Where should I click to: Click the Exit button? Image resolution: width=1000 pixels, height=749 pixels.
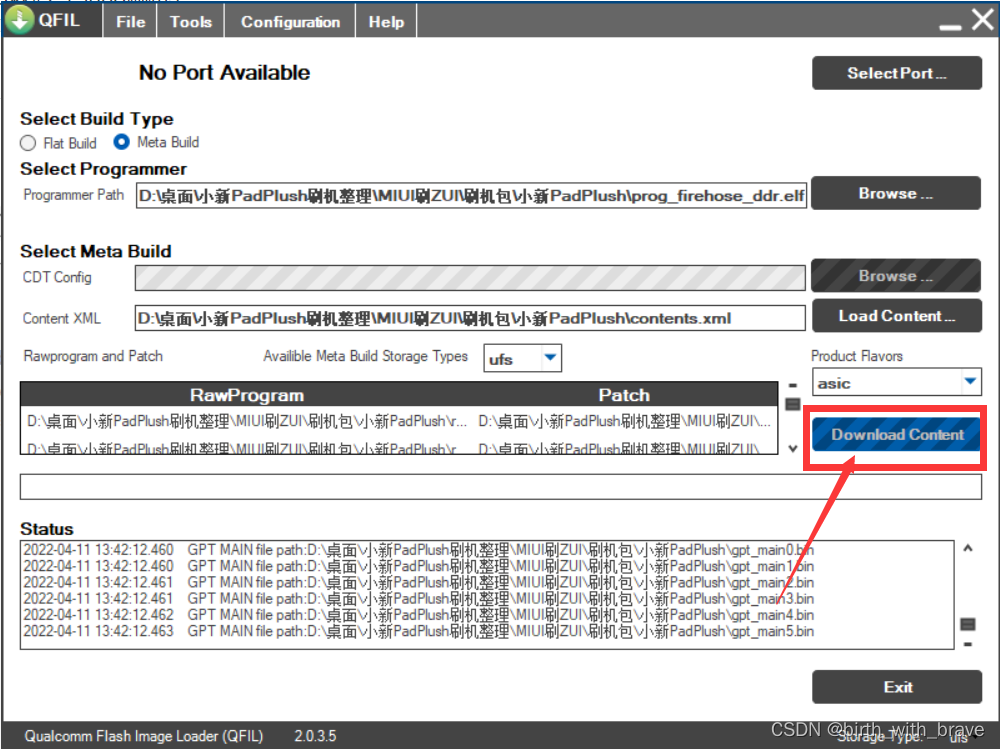[897, 686]
